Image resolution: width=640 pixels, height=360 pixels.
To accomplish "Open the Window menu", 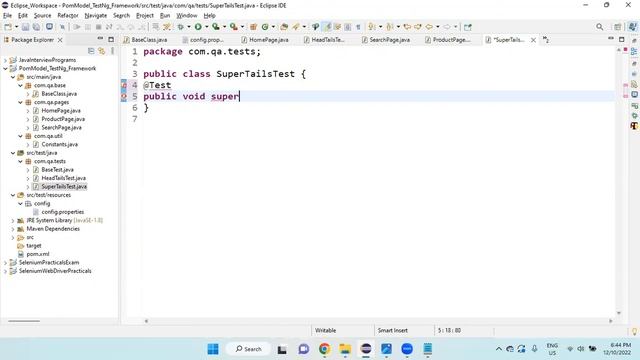I will (x=187, y=16).
